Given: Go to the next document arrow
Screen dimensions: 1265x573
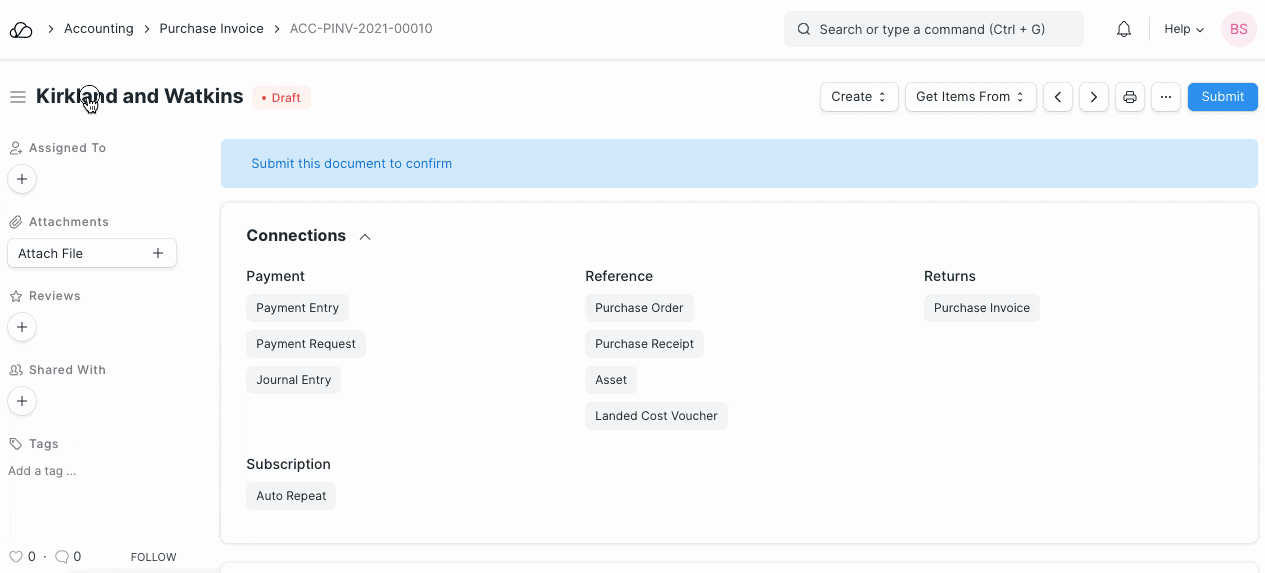Looking at the screenshot, I should tap(1094, 97).
